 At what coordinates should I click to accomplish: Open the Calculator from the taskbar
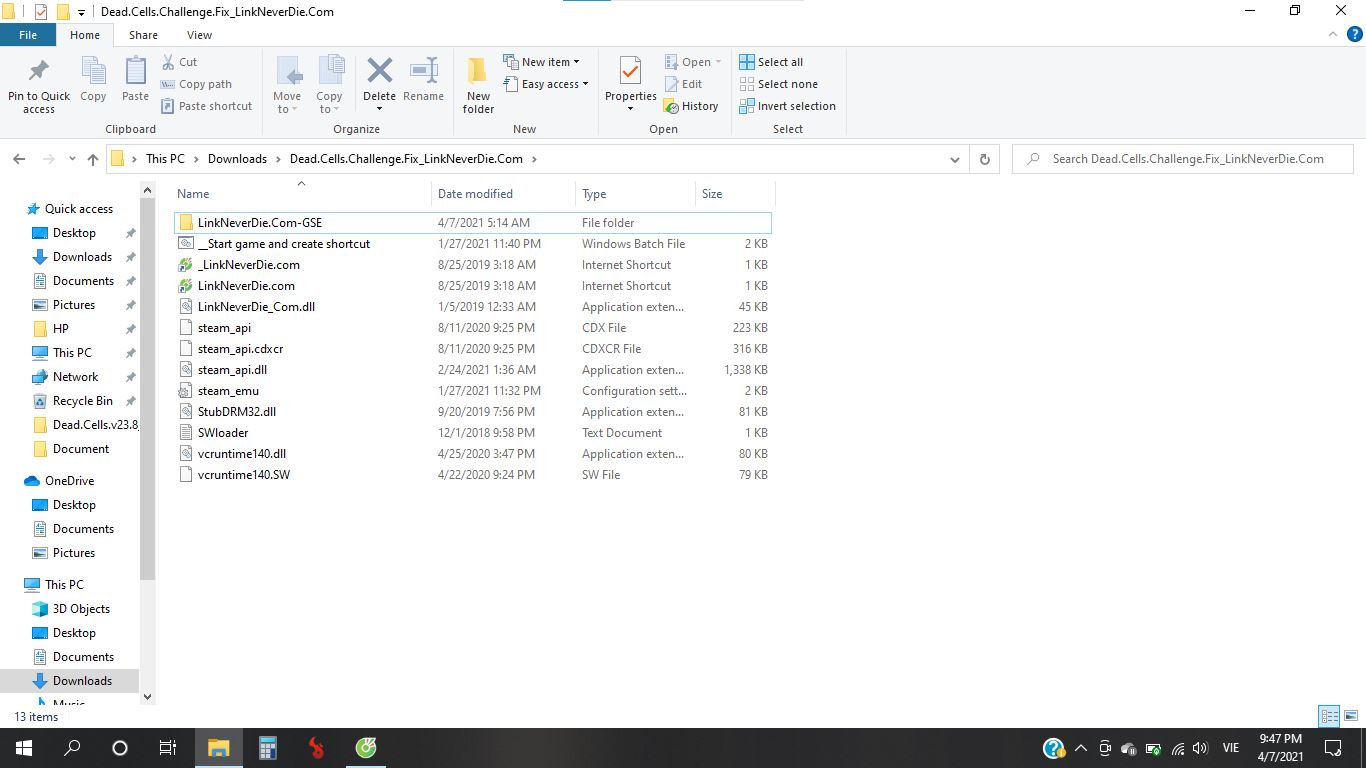267,748
